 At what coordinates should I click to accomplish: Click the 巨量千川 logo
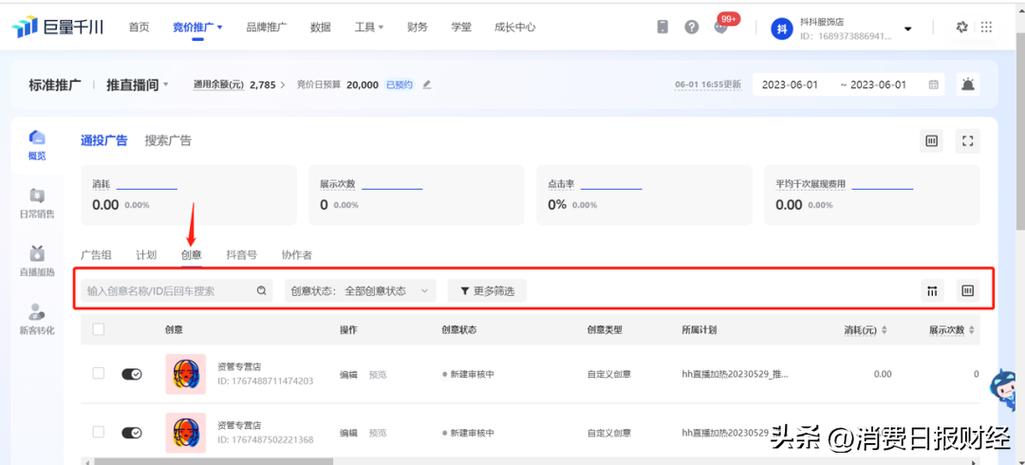(x=58, y=27)
